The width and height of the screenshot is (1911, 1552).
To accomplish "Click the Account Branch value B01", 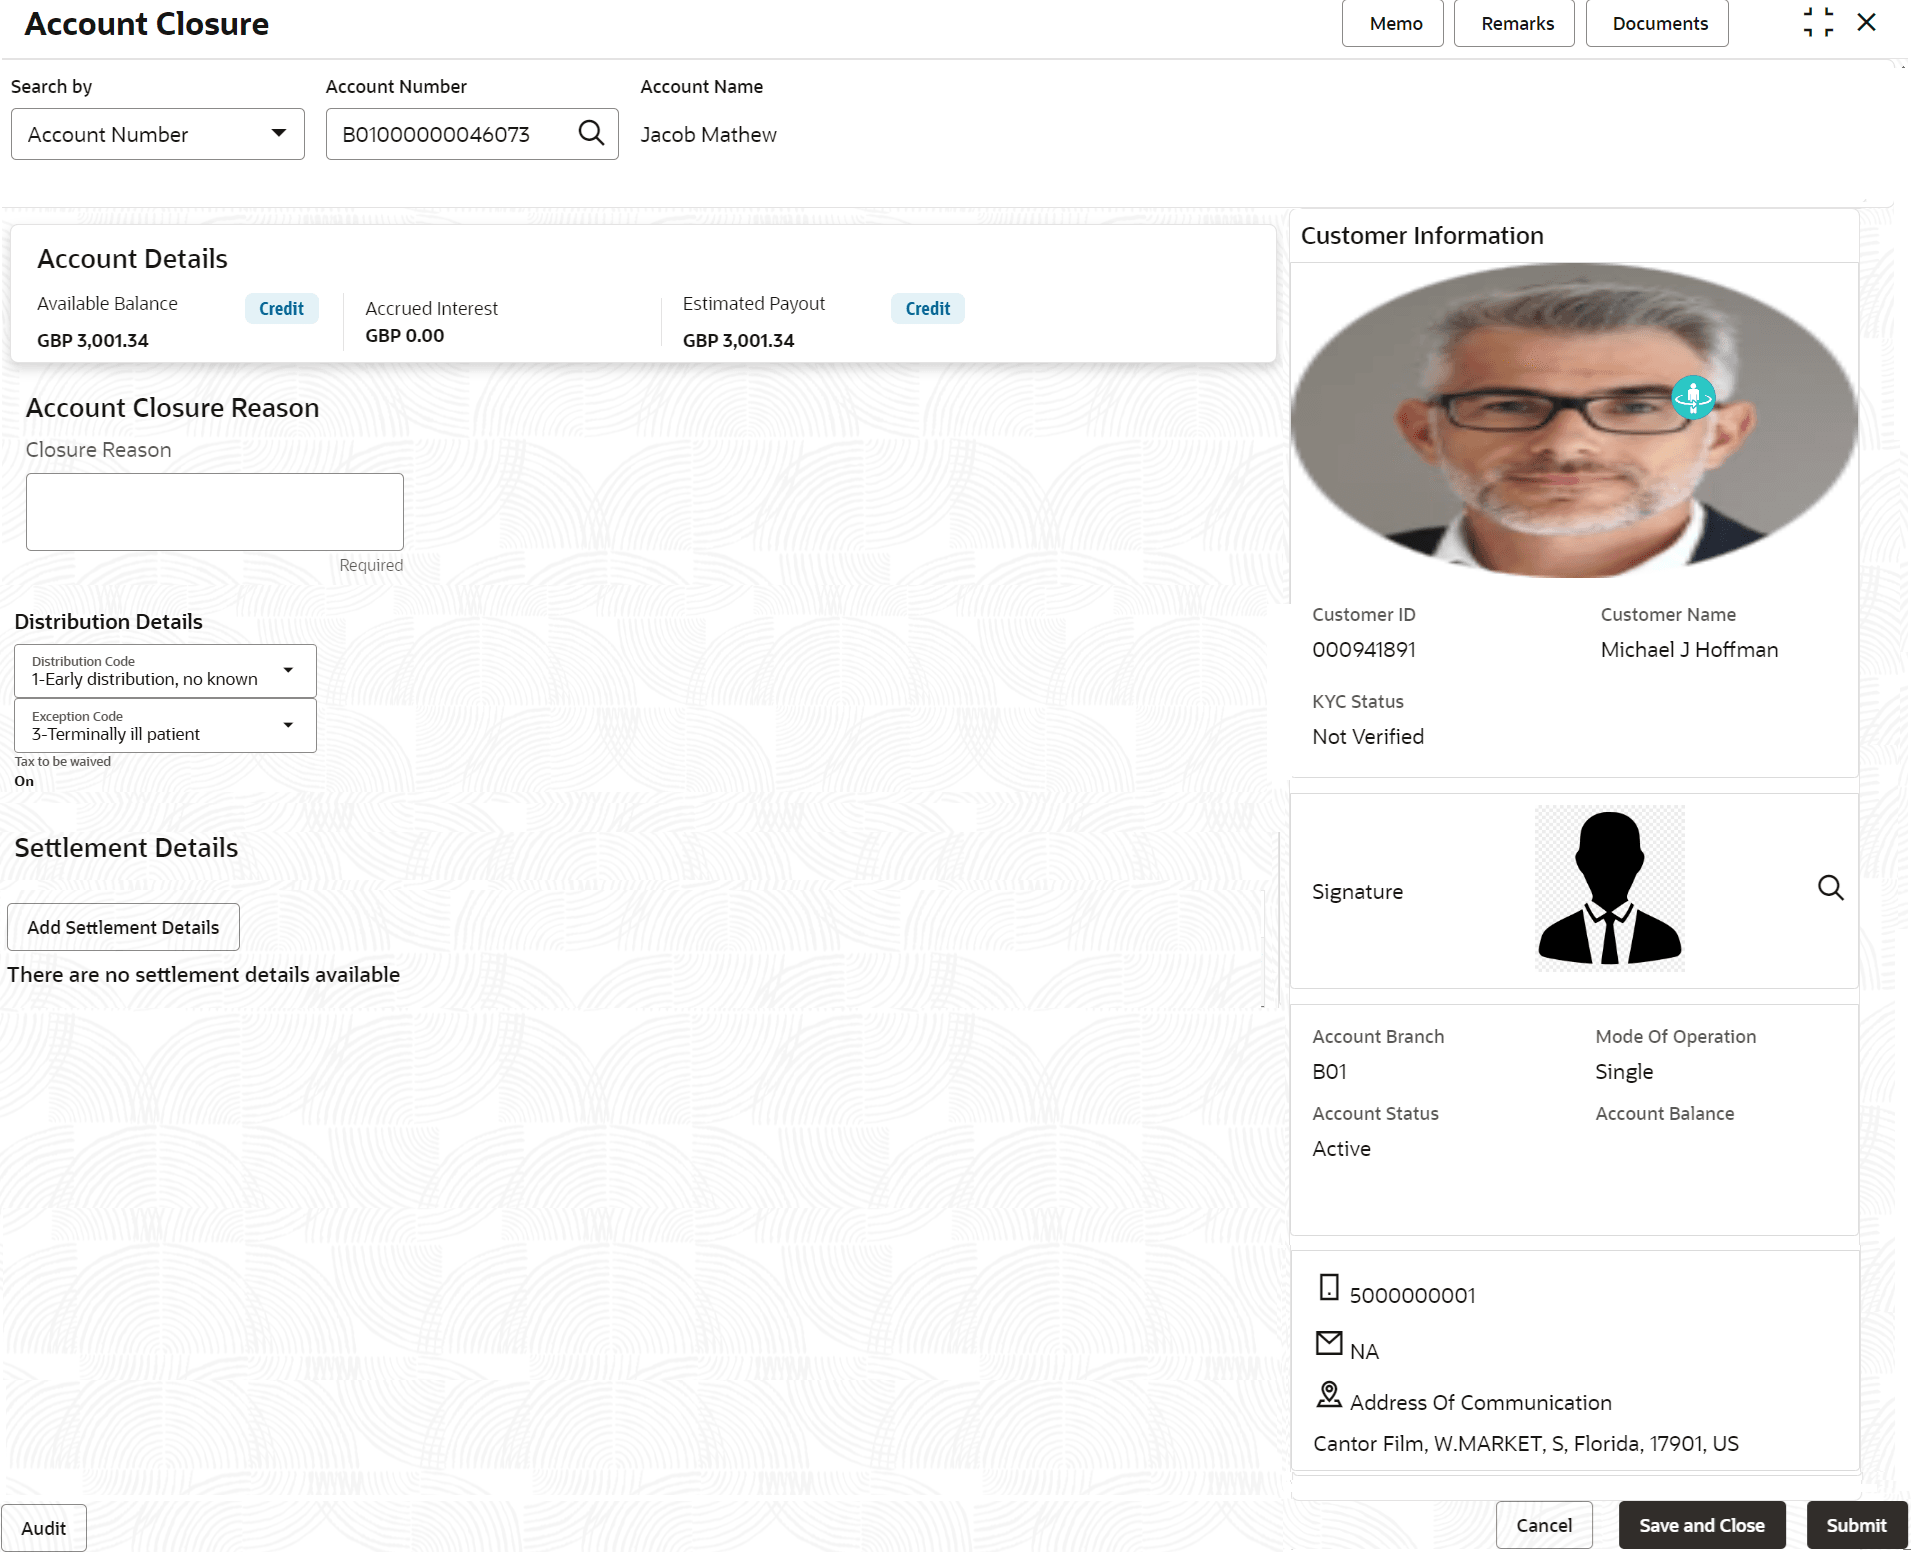I will click(1330, 1072).
